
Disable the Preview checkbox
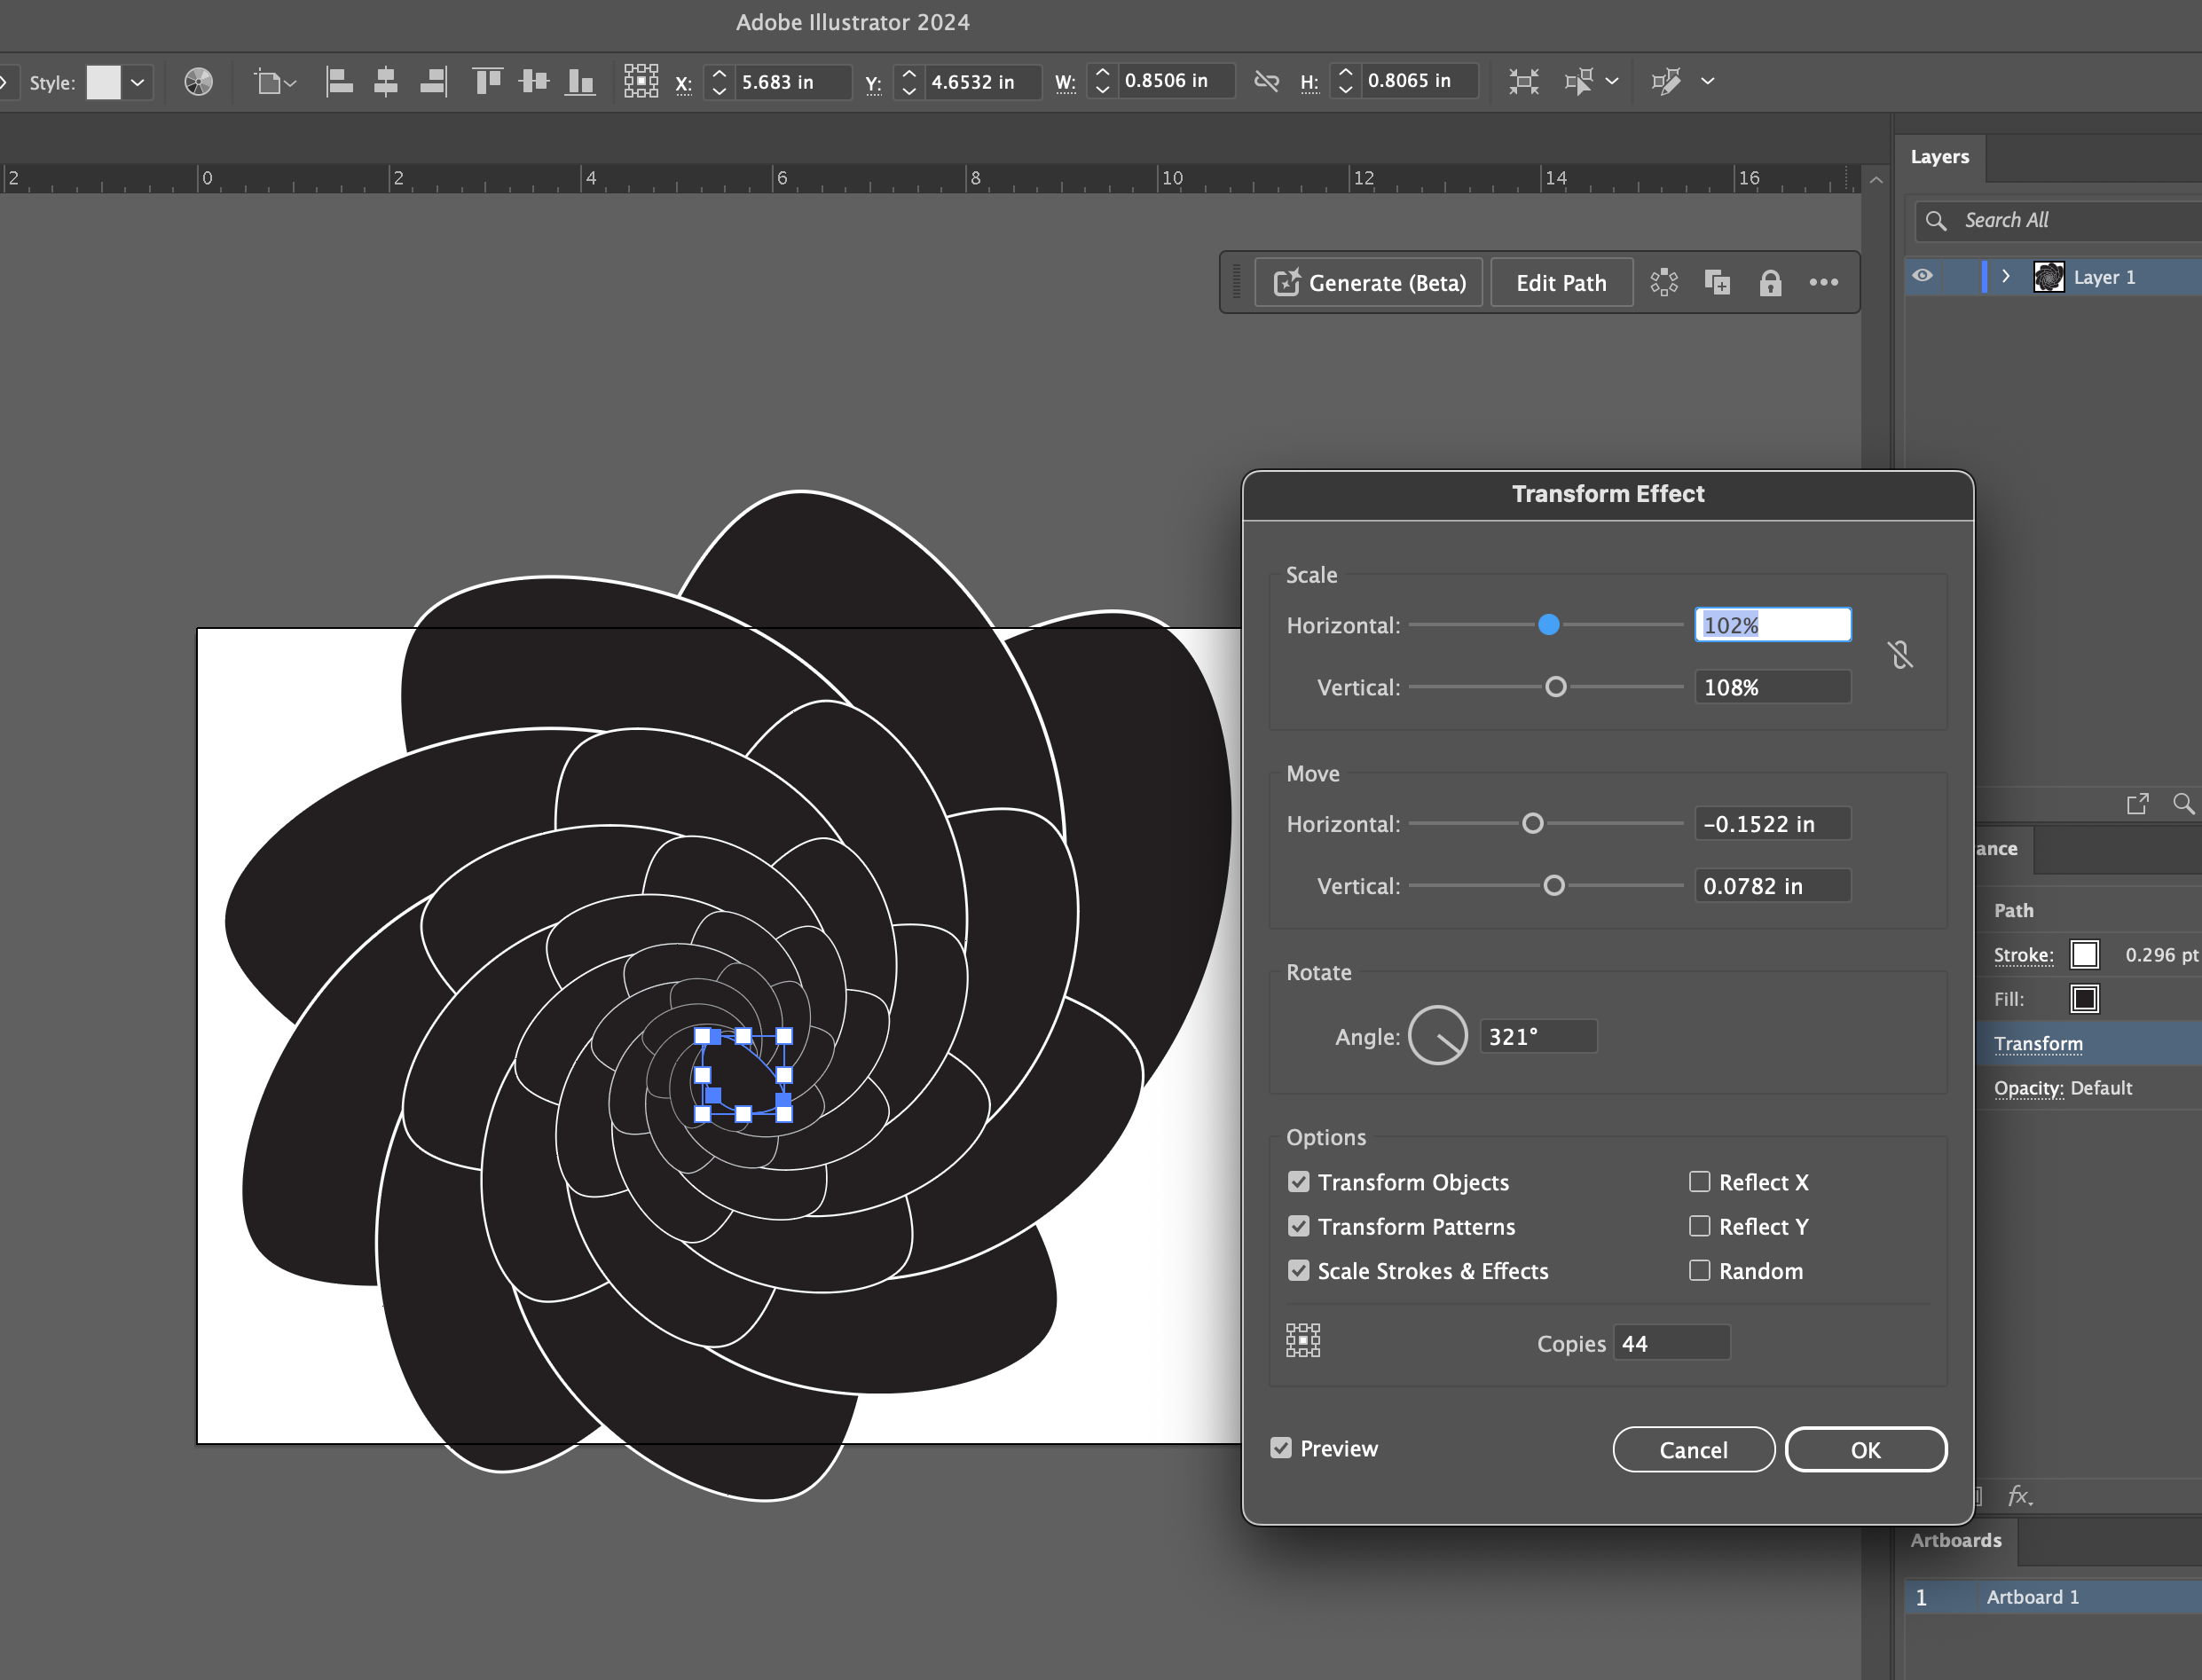[1281, 1447]
